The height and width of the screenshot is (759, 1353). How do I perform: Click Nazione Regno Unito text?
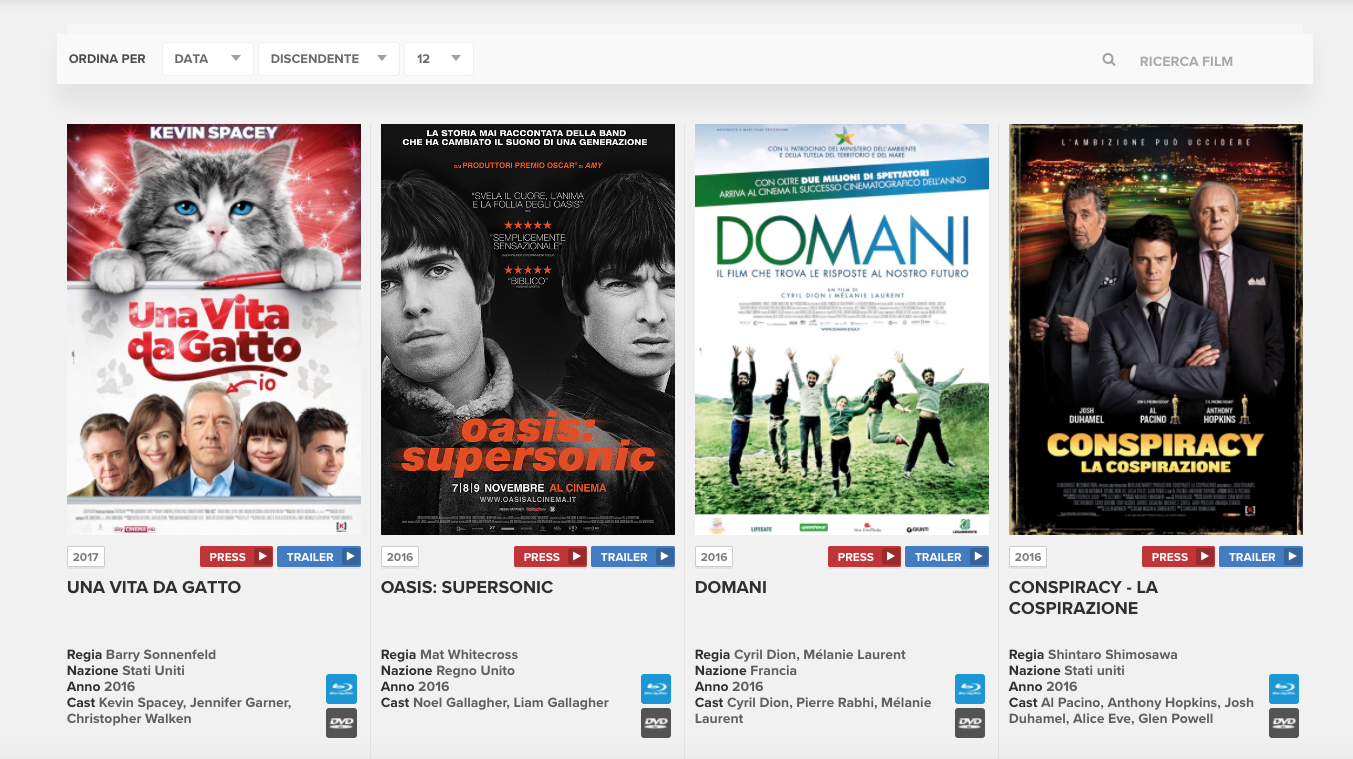tap(448, 671)
